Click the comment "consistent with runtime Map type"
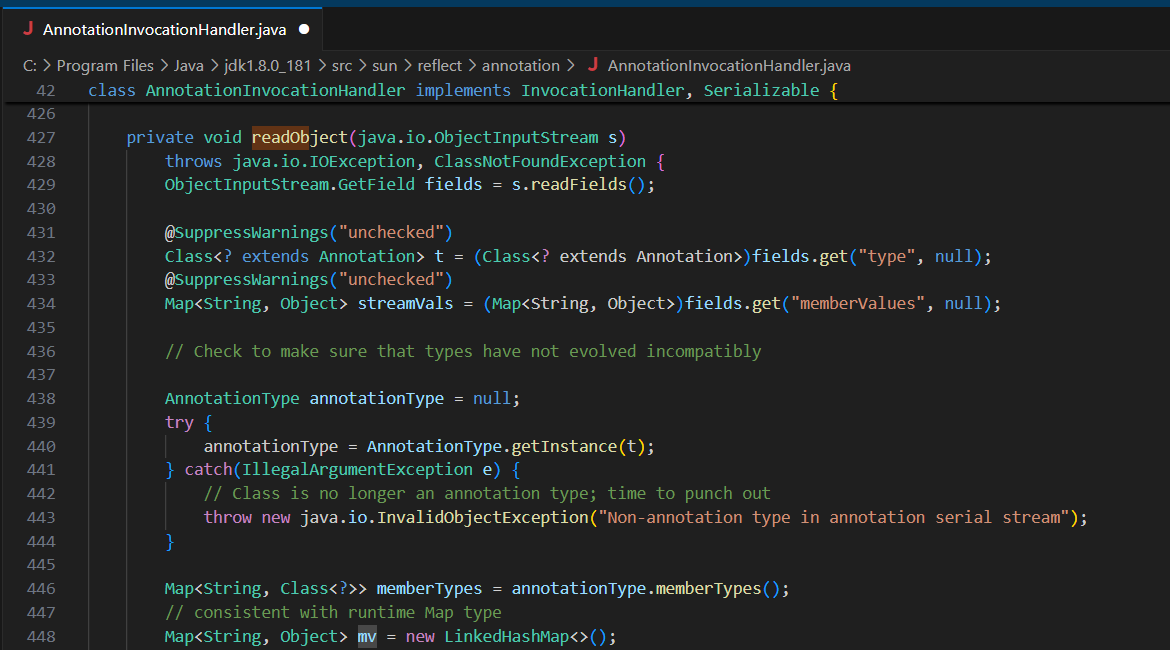This screenshot has width=1170, height=650. tap(333, 612)
